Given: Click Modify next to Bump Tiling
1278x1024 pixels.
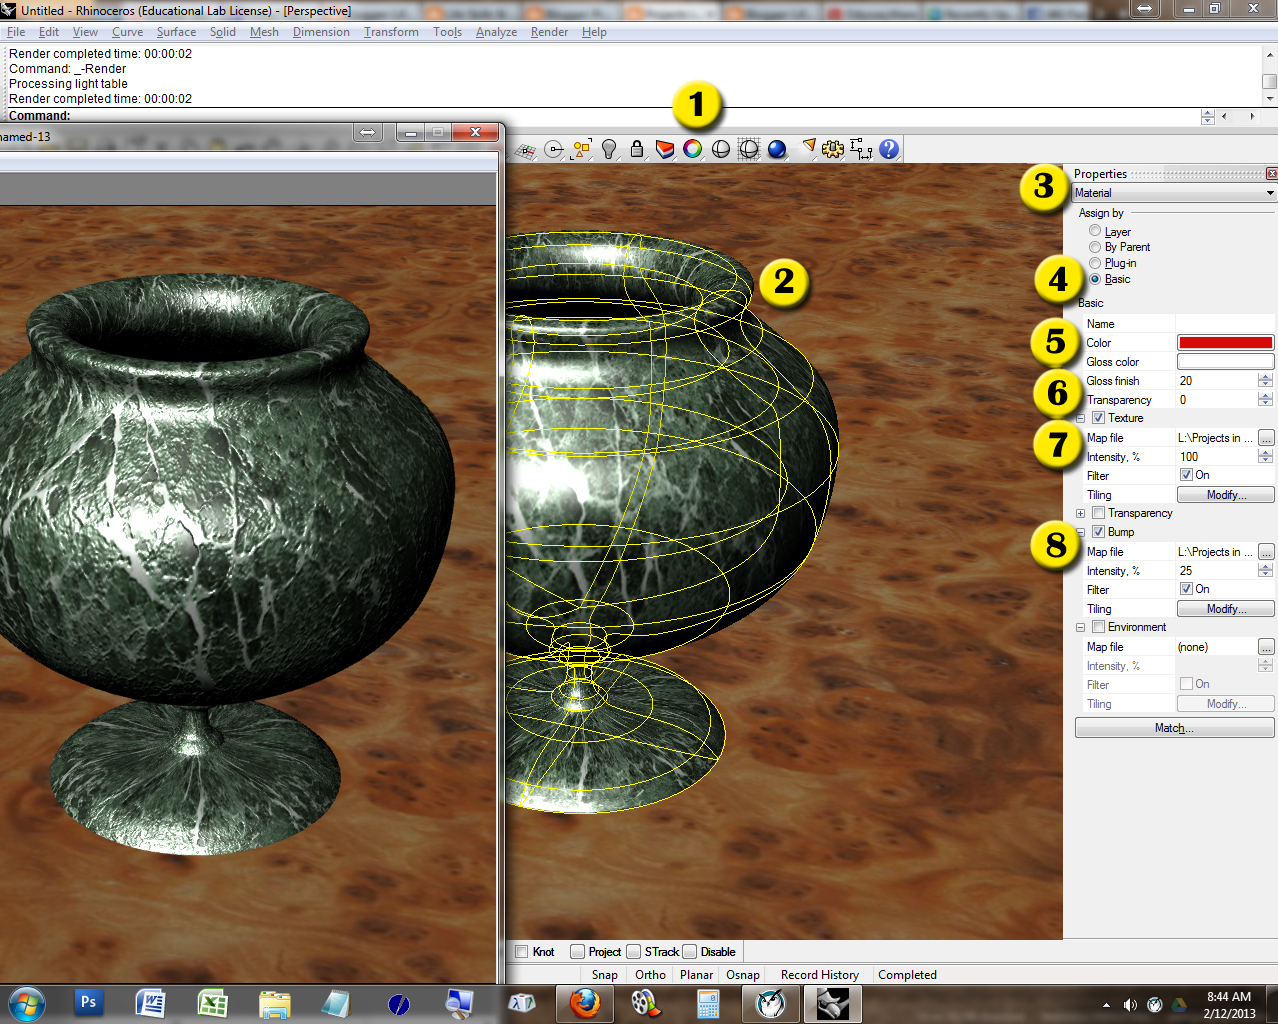Looking at the screenshot, I should pos(1224,608).
